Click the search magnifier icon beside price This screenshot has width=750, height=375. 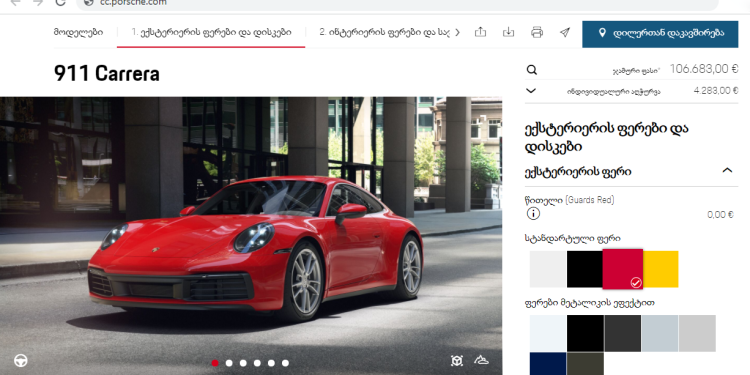[x=531, y=70]
